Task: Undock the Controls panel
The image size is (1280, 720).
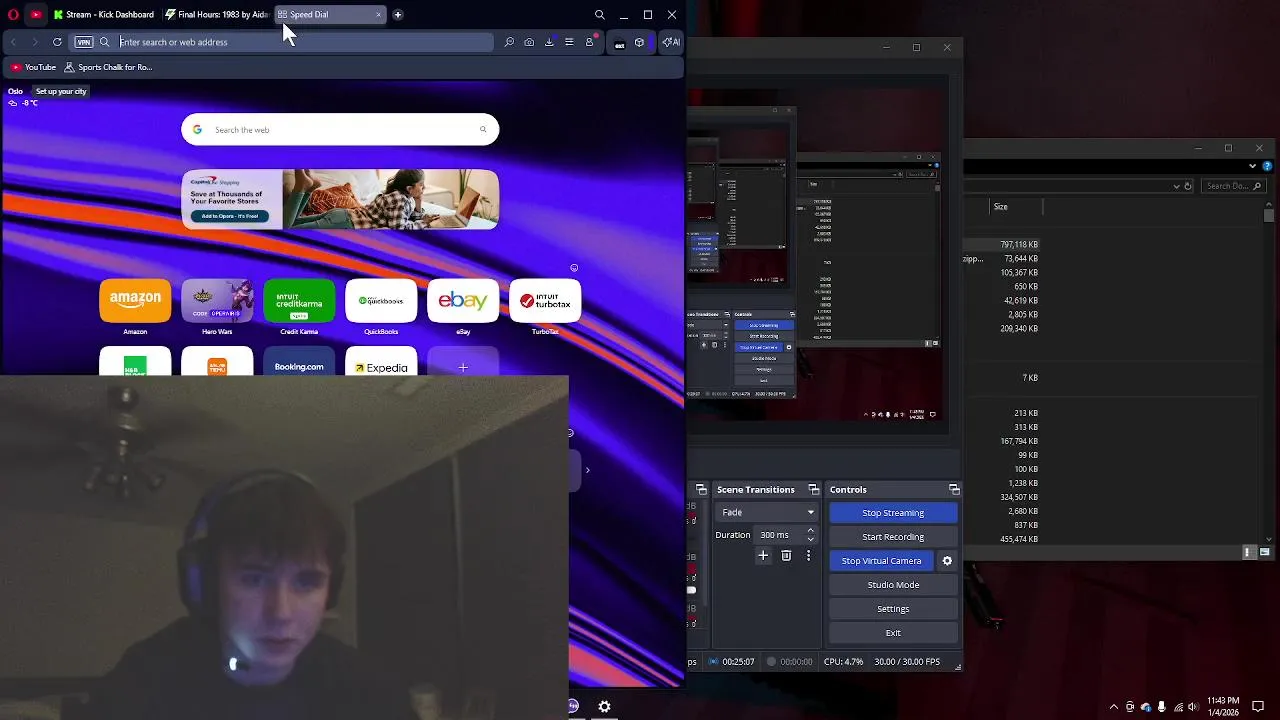Action: click(x=954, y=489)
